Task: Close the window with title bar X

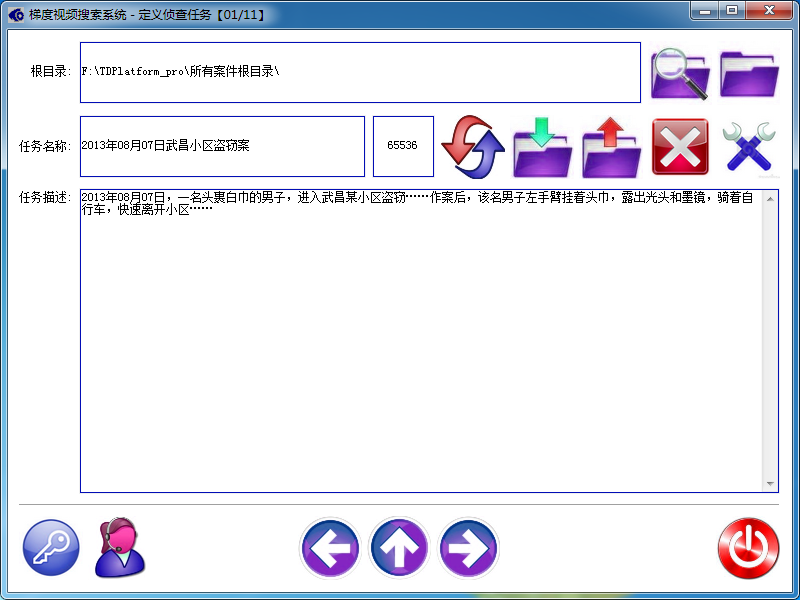Action: coord(769,10)
